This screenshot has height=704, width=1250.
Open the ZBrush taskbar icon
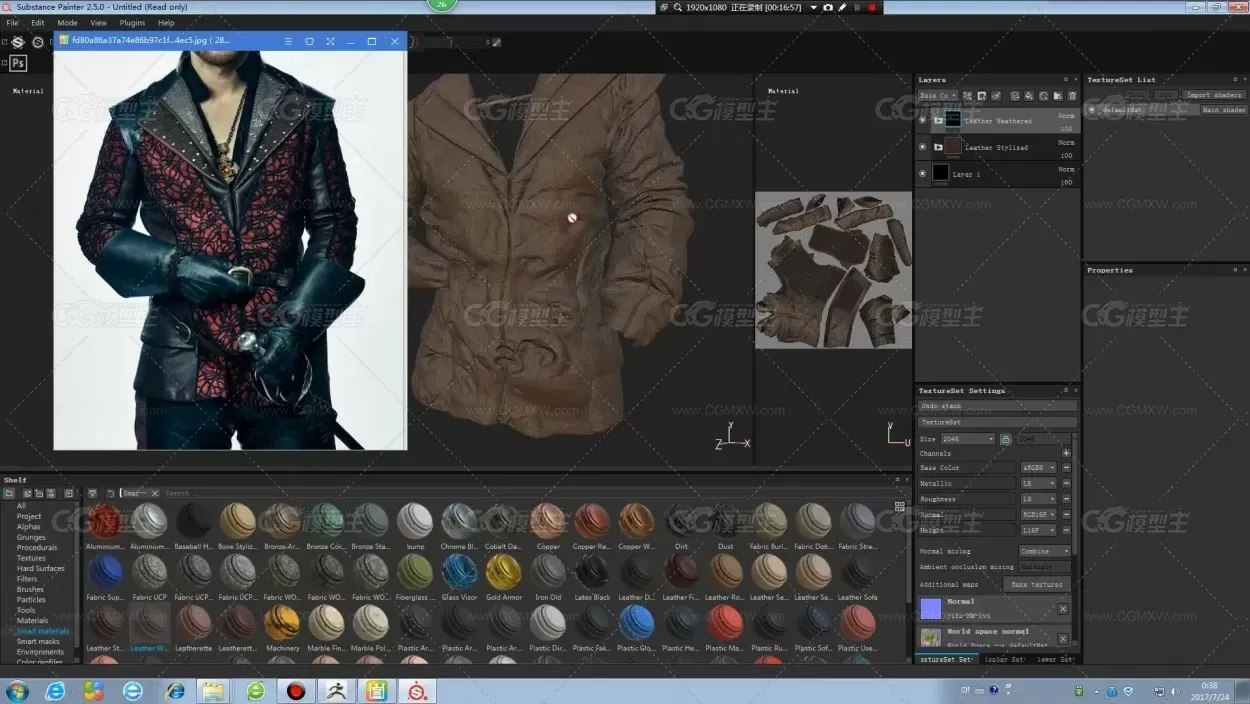coord(334,691)
